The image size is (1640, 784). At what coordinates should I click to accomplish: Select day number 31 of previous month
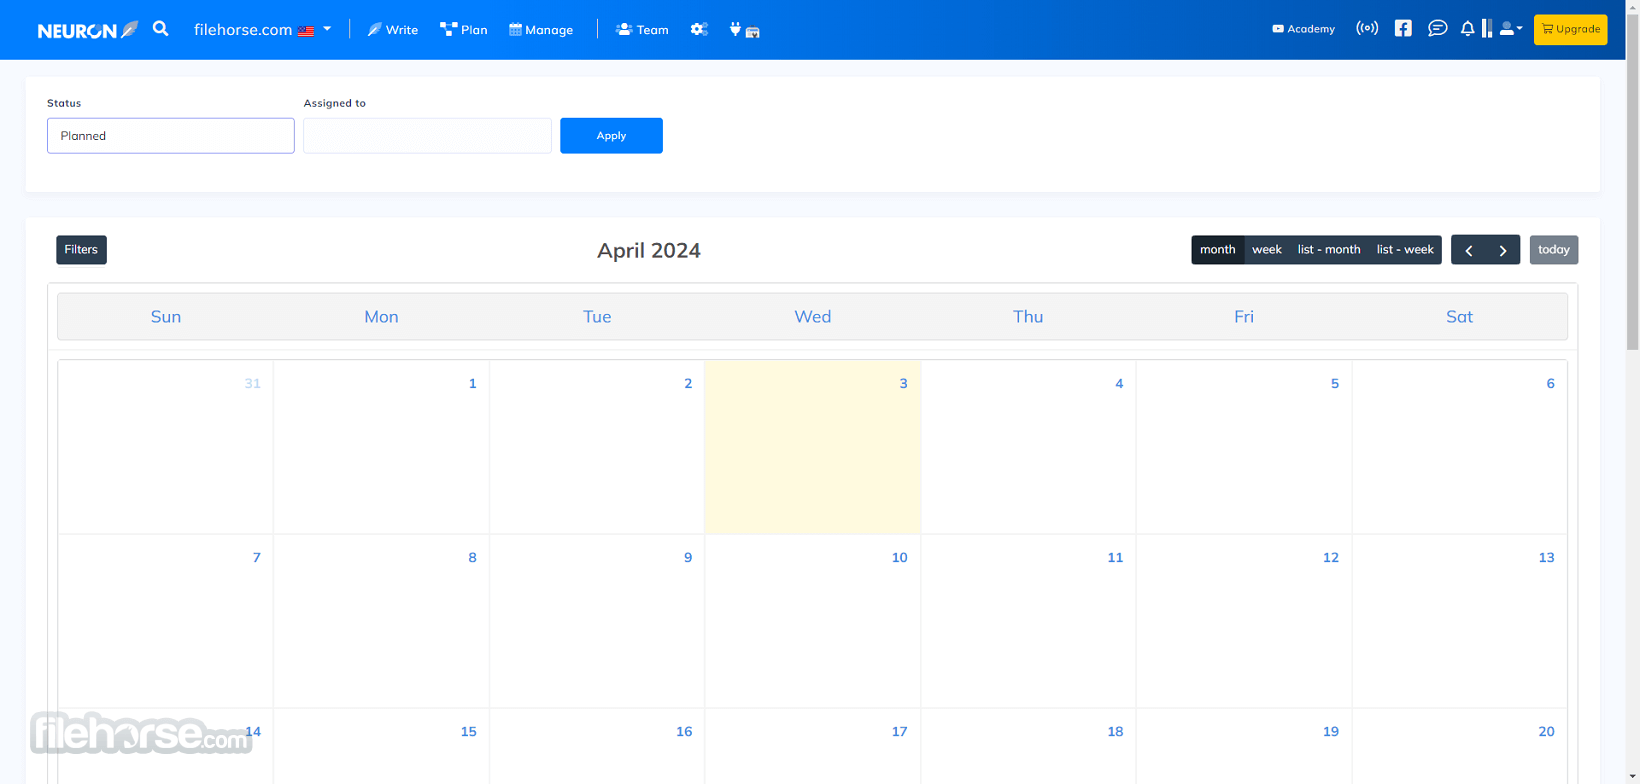point(252,383)
